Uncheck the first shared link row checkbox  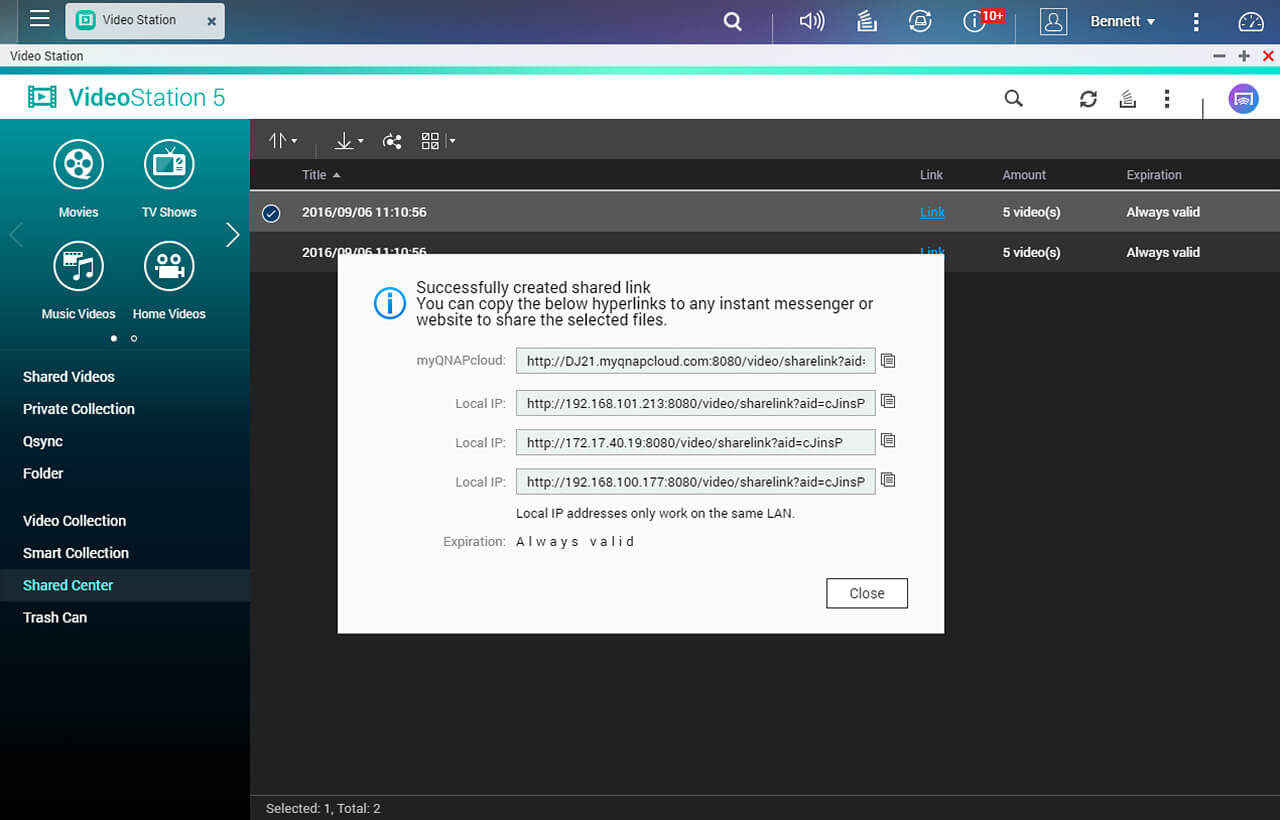[x=271, y=213]
